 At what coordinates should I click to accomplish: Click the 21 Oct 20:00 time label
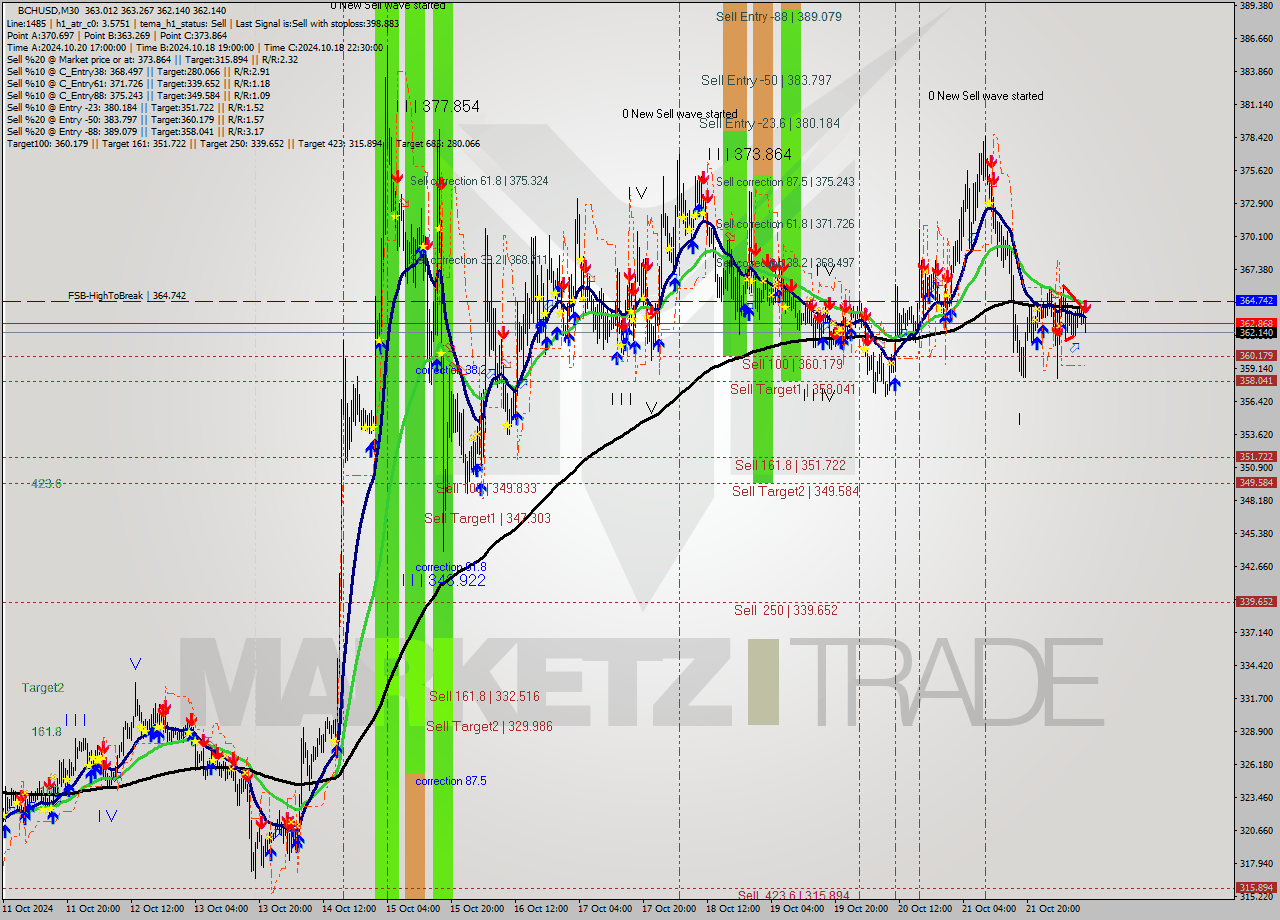click(x=1053, y=909)
